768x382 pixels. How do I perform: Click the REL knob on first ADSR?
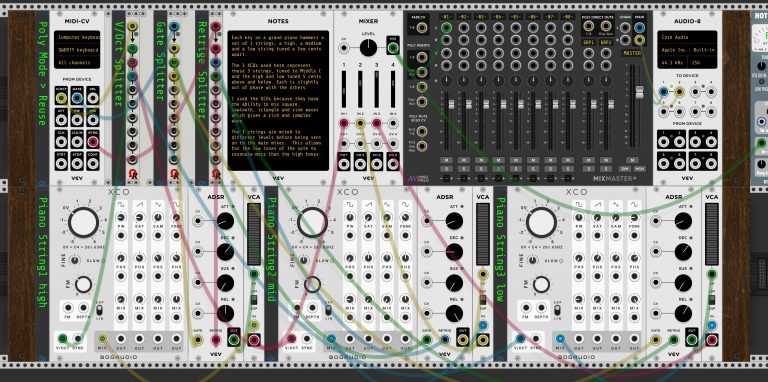click(x=225, y=313)
